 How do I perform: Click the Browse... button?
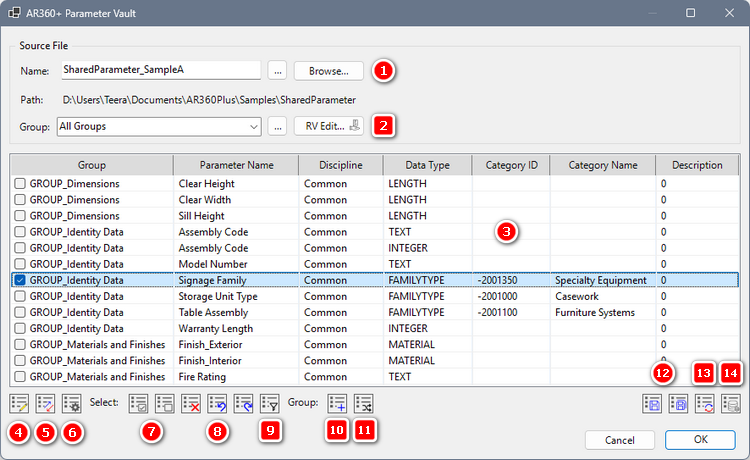[328, 71]
